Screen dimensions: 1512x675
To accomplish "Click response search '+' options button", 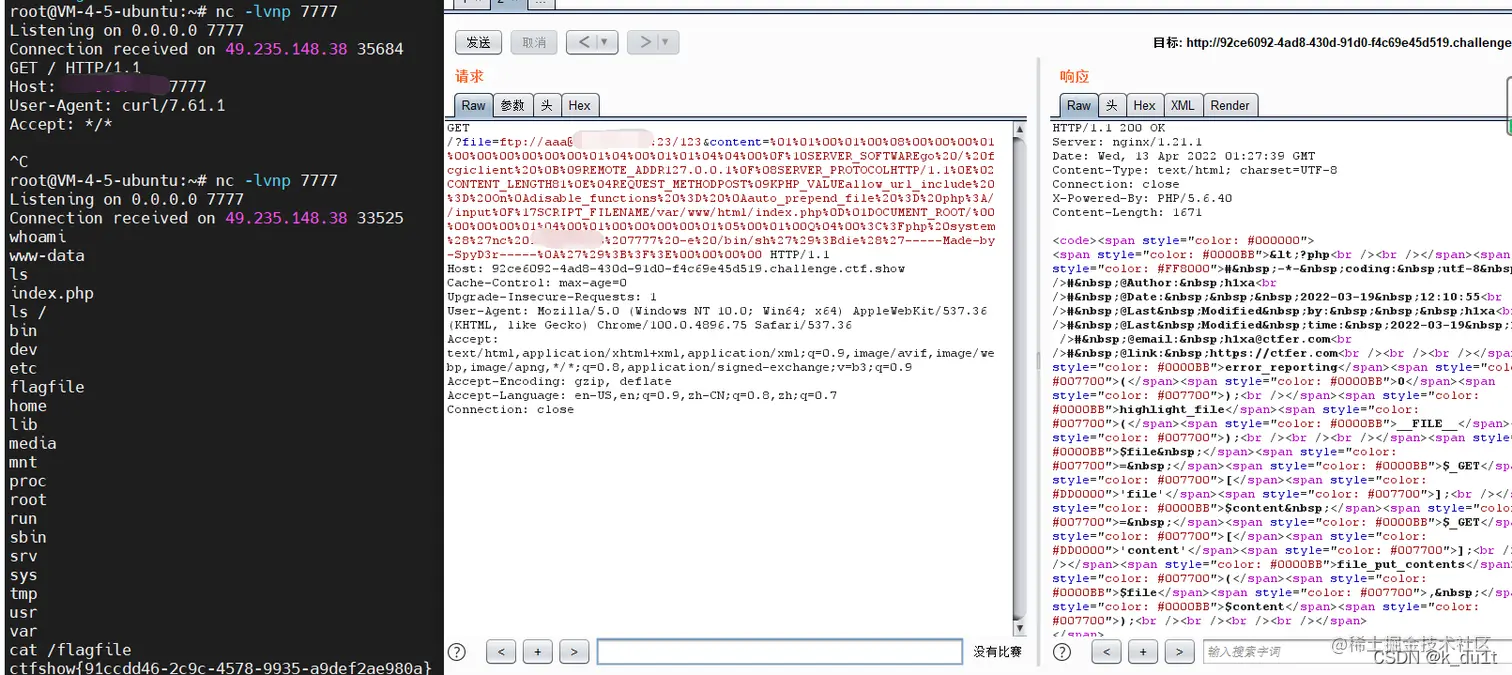I will (x=1143, y=652).
